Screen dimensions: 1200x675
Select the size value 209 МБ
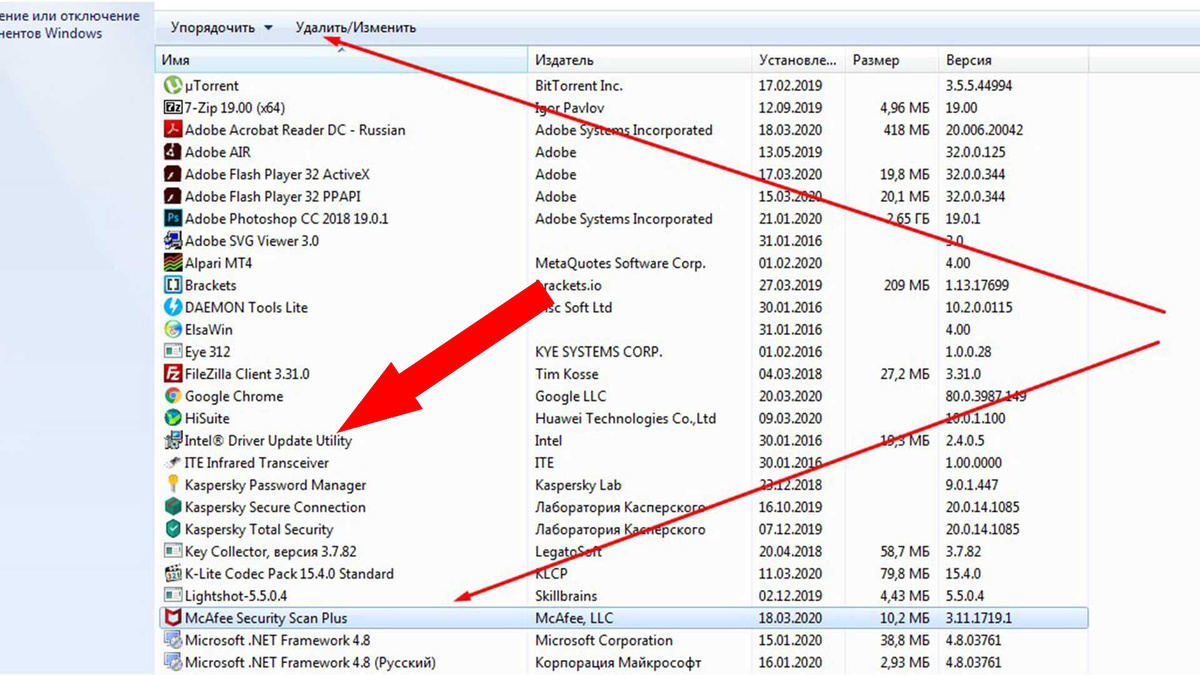tap(907, 285)
